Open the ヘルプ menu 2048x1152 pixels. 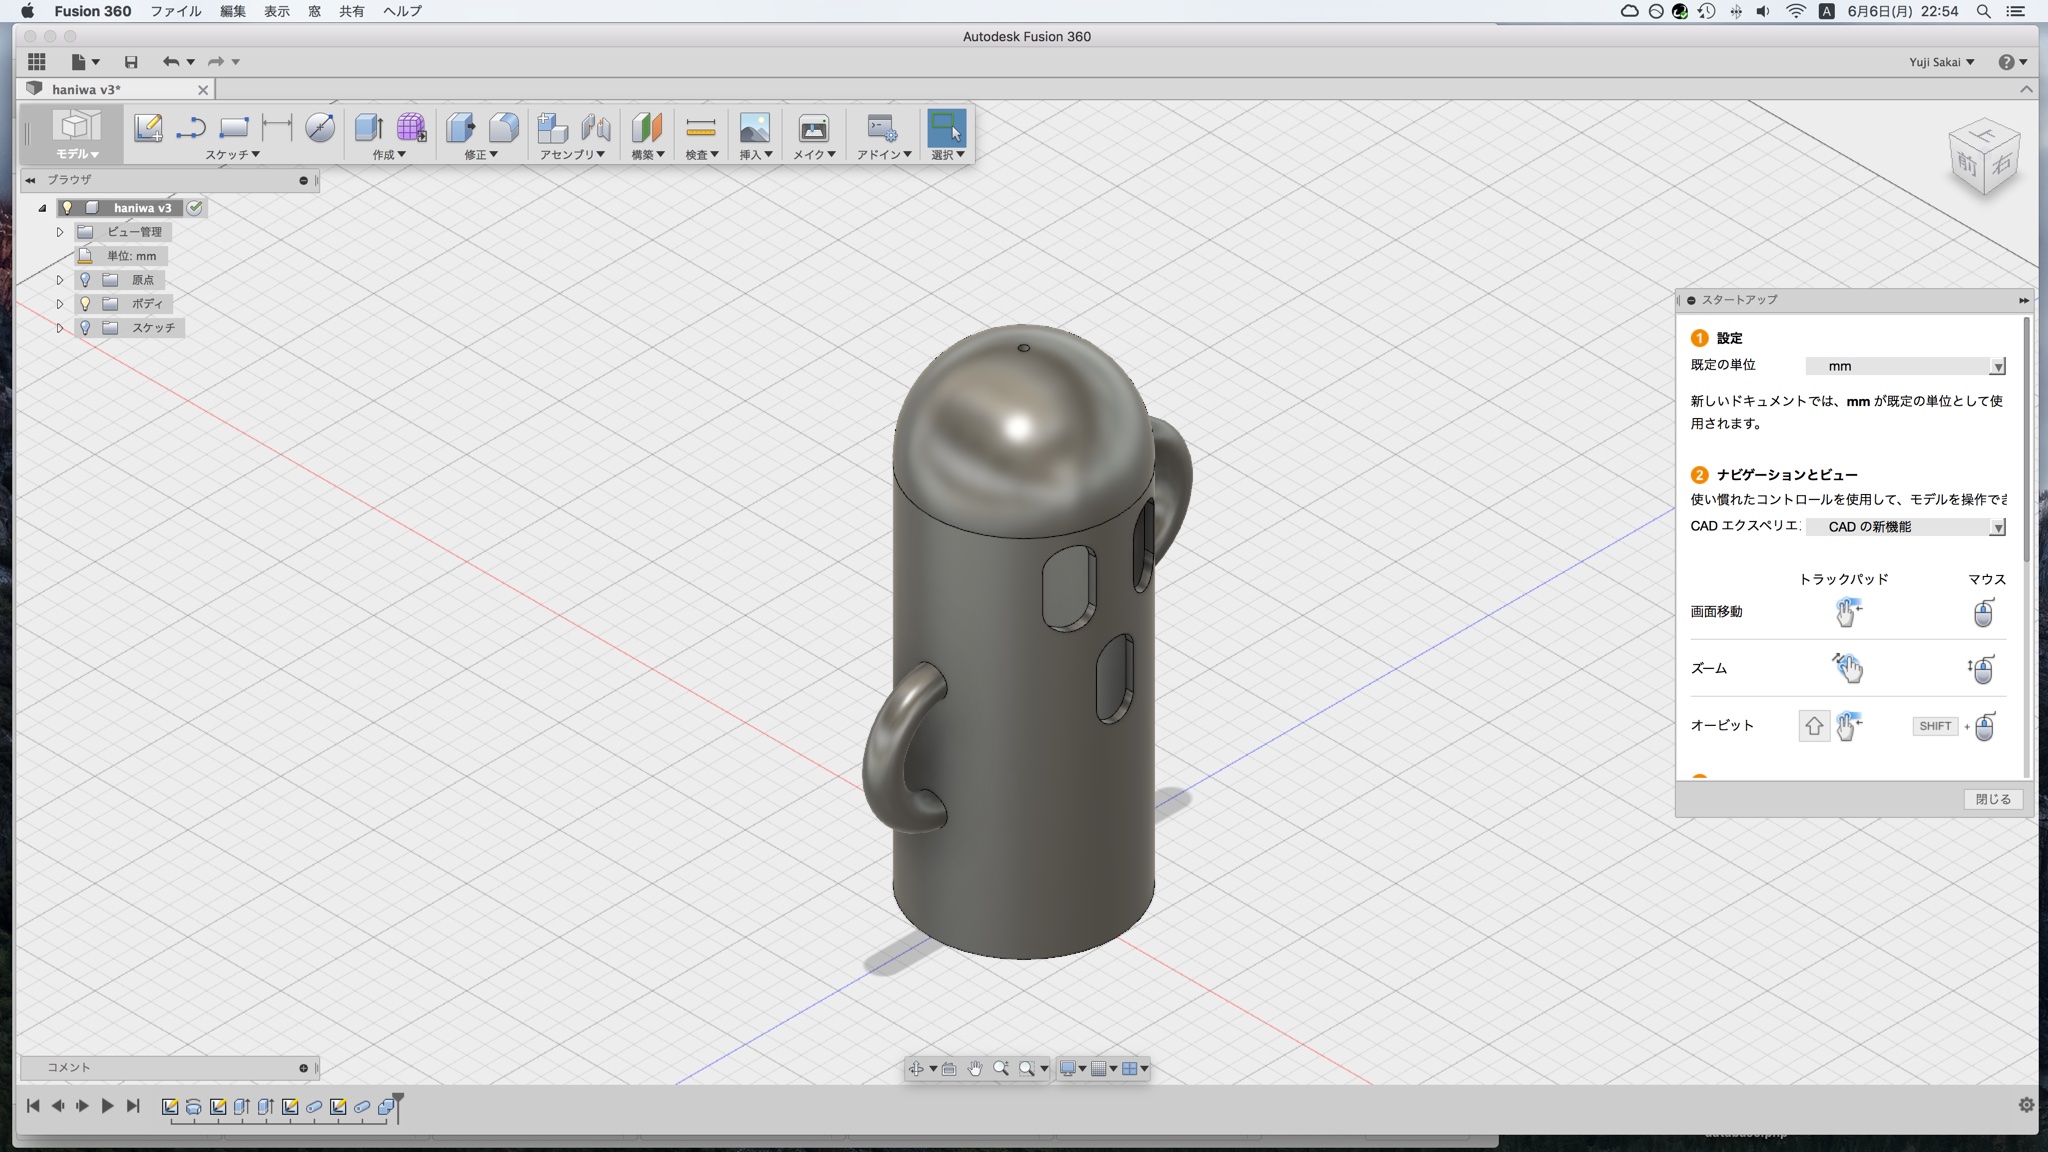click(402, 11)
